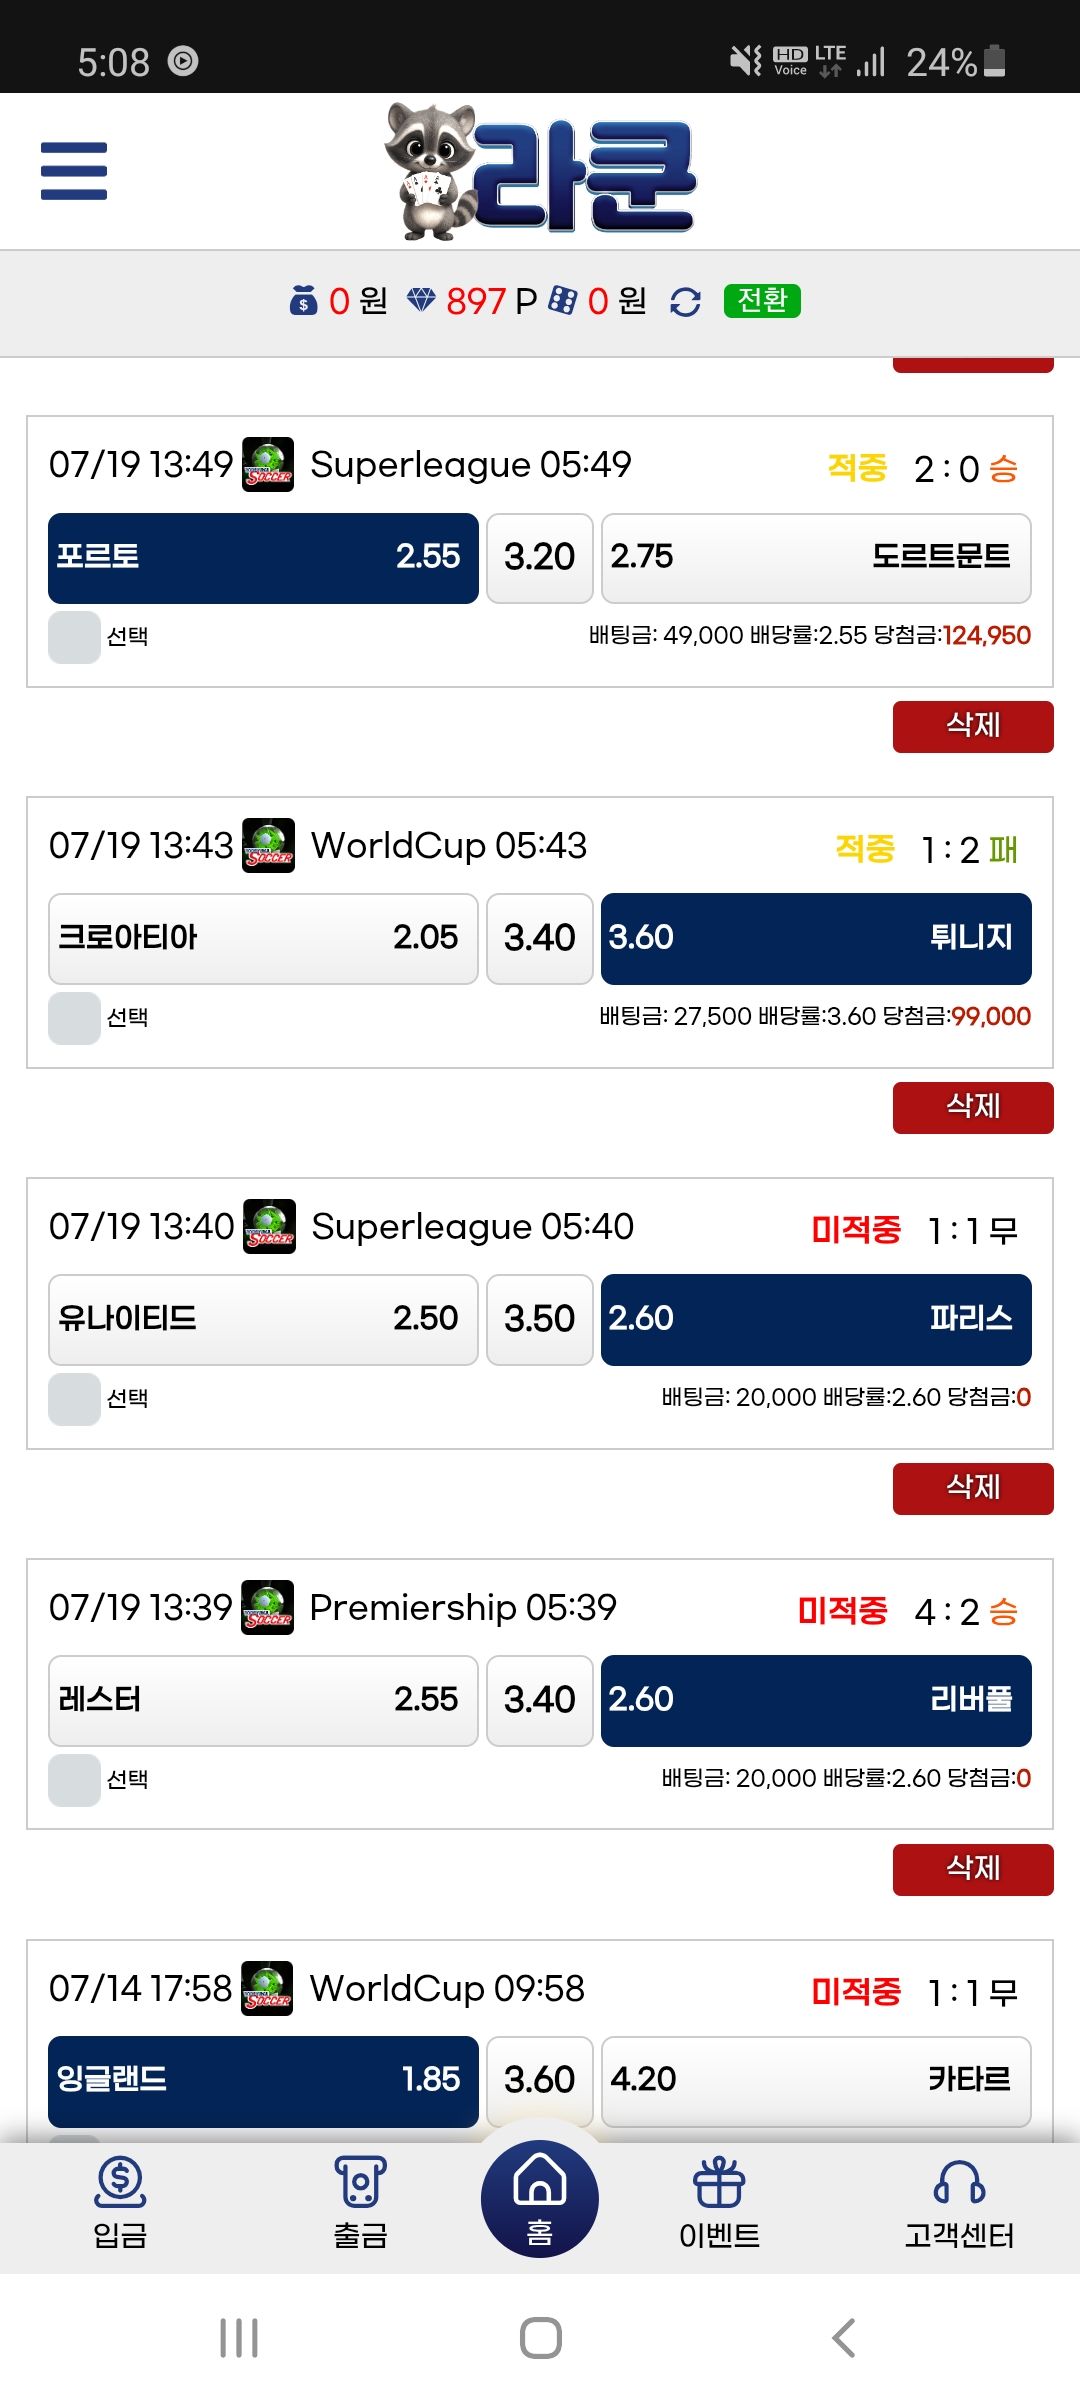The image size is (1080, 2400).
Task: Tap the money bag balance icon
Action: click(x=303, y=300)
